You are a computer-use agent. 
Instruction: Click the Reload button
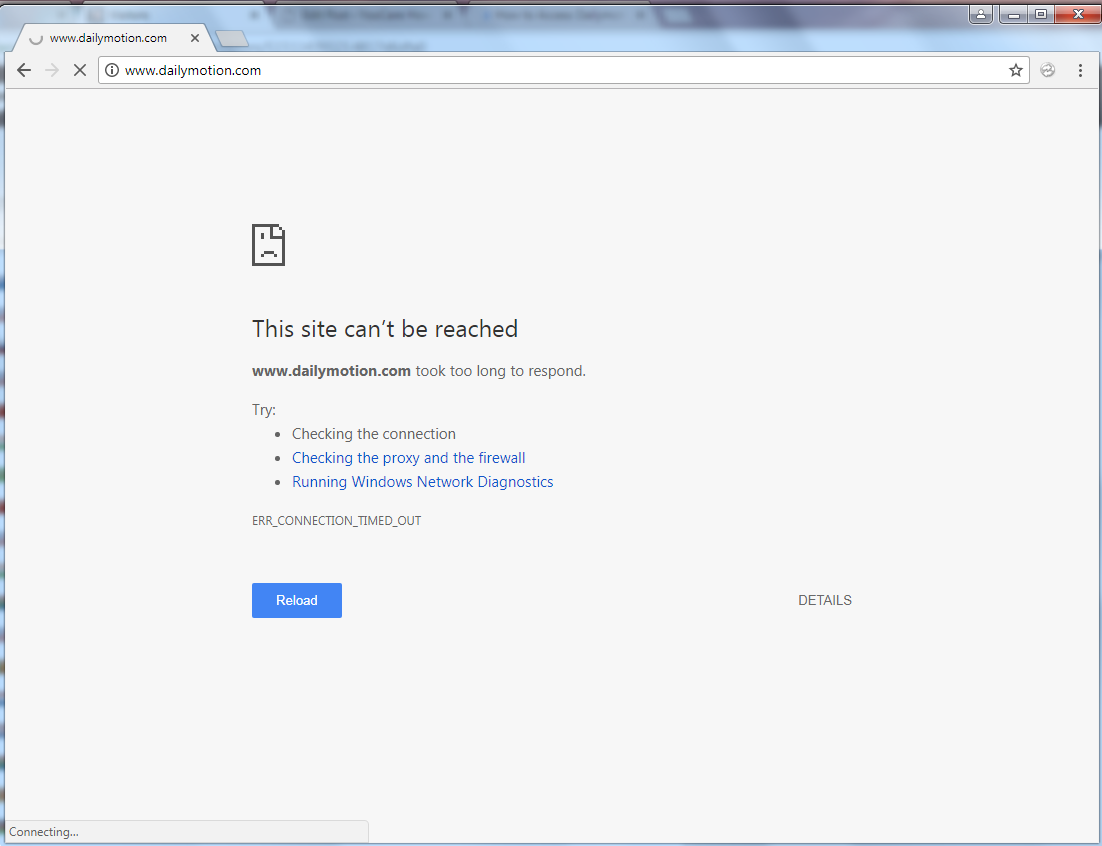point(297,600)
